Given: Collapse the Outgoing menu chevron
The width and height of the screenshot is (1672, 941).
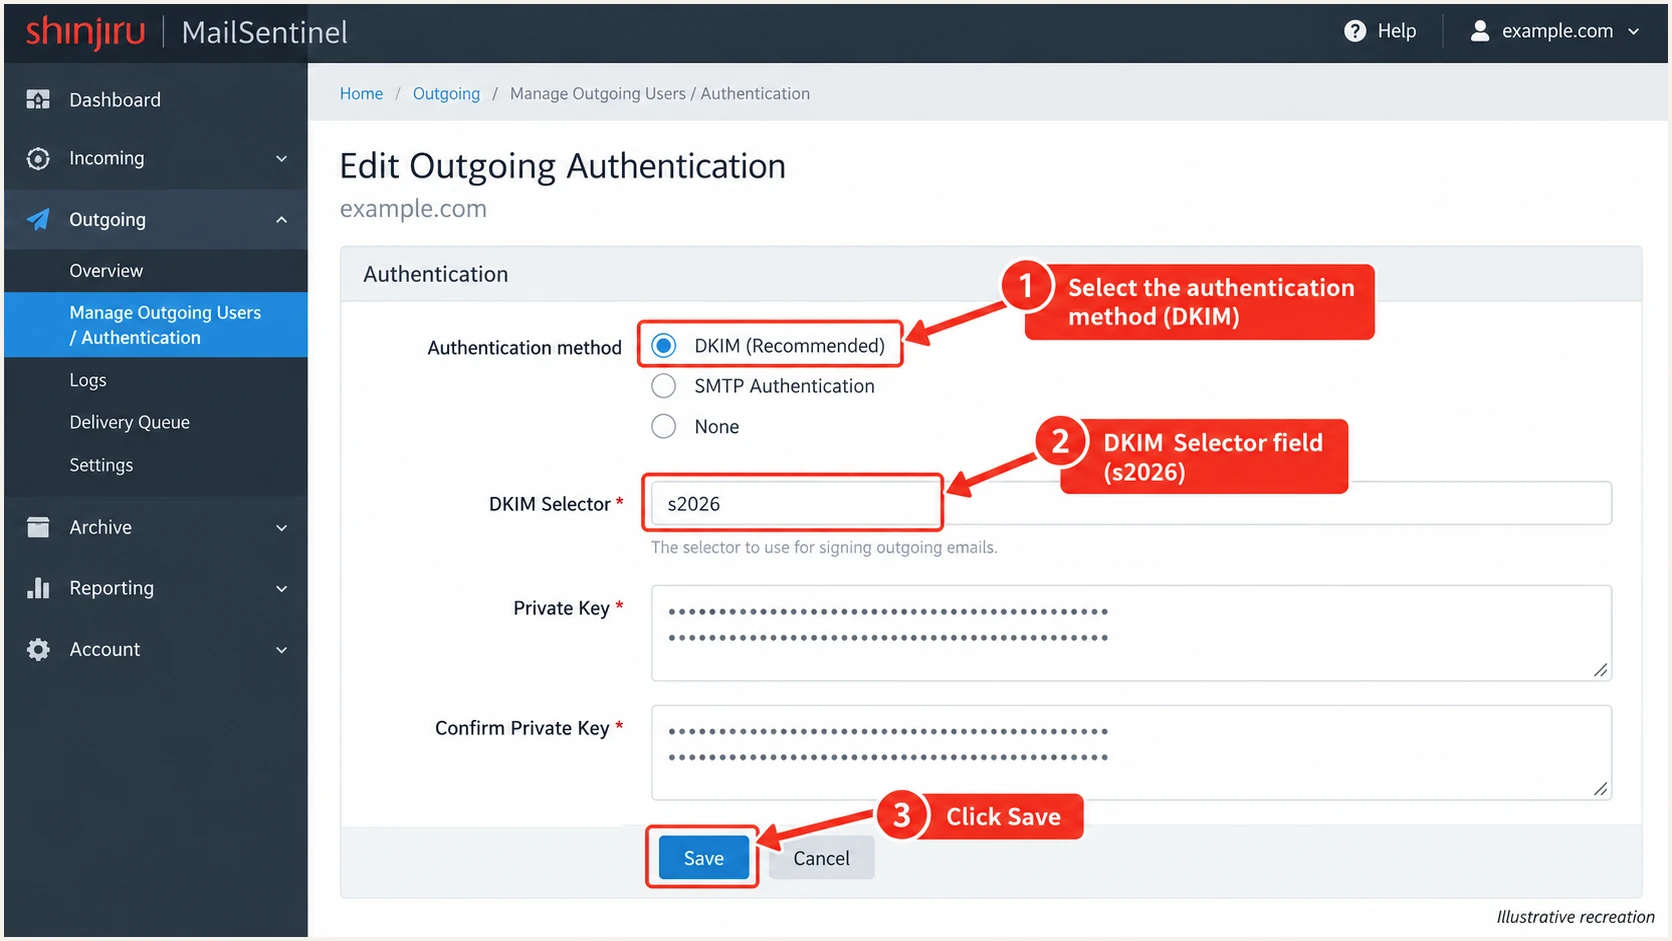Looking at the screenshot, I should (x=282, y=220).
